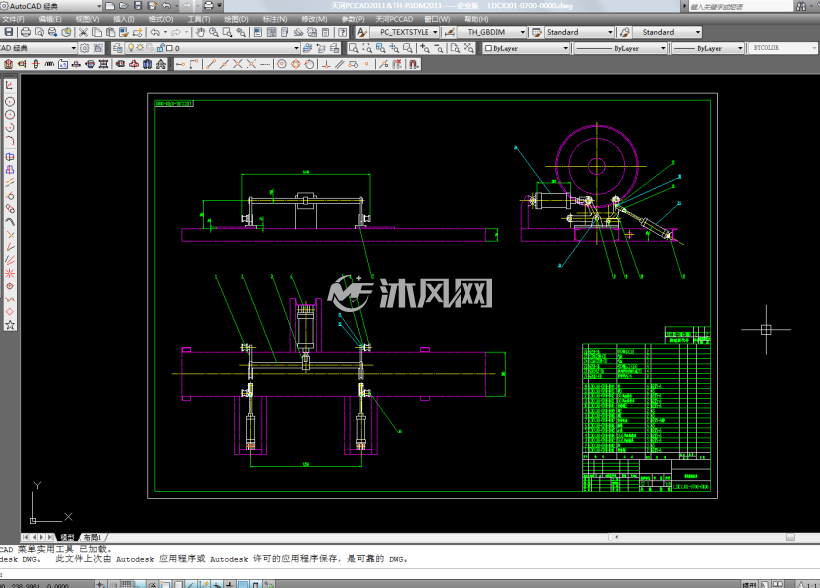Select the Pan hand tool
This screenshot has height=588, width=820.
(200, 32)
